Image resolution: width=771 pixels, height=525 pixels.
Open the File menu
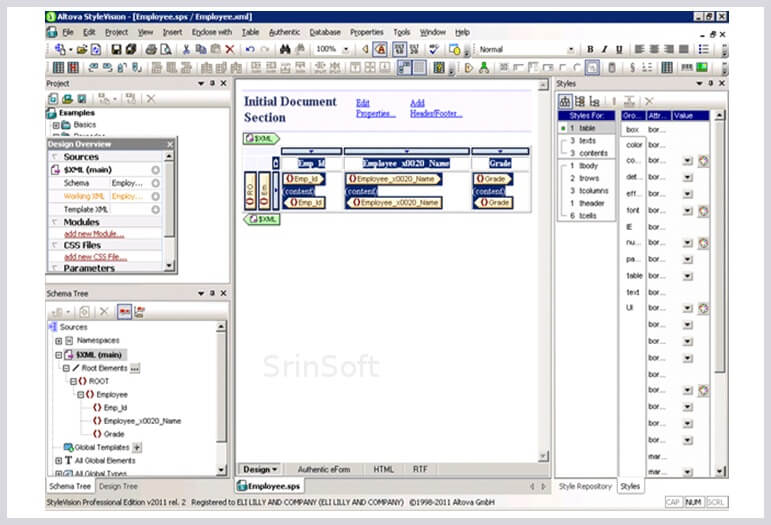coord(68,32)
